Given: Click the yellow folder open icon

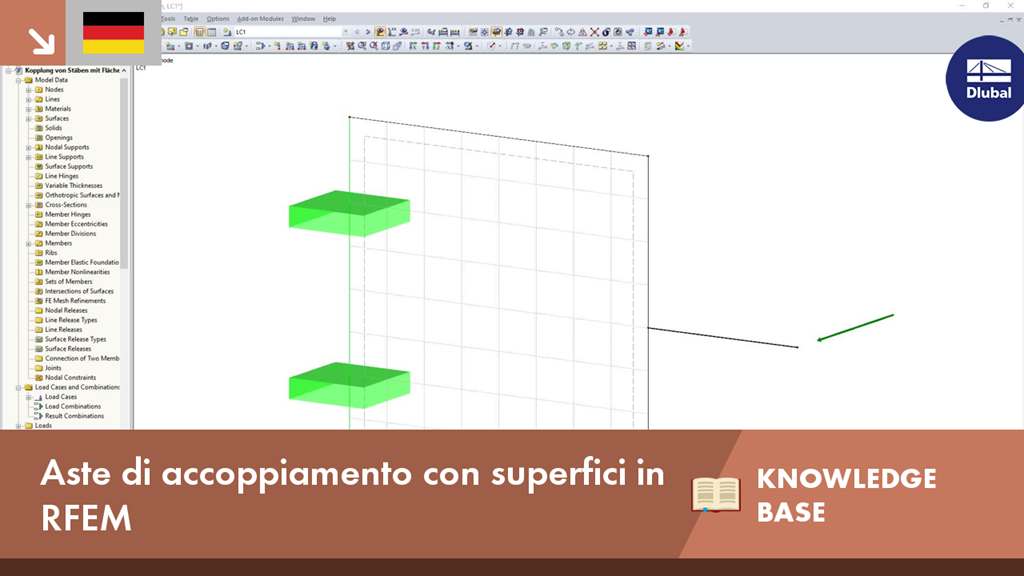Looking at the screenshot, I should pos(184,32).
